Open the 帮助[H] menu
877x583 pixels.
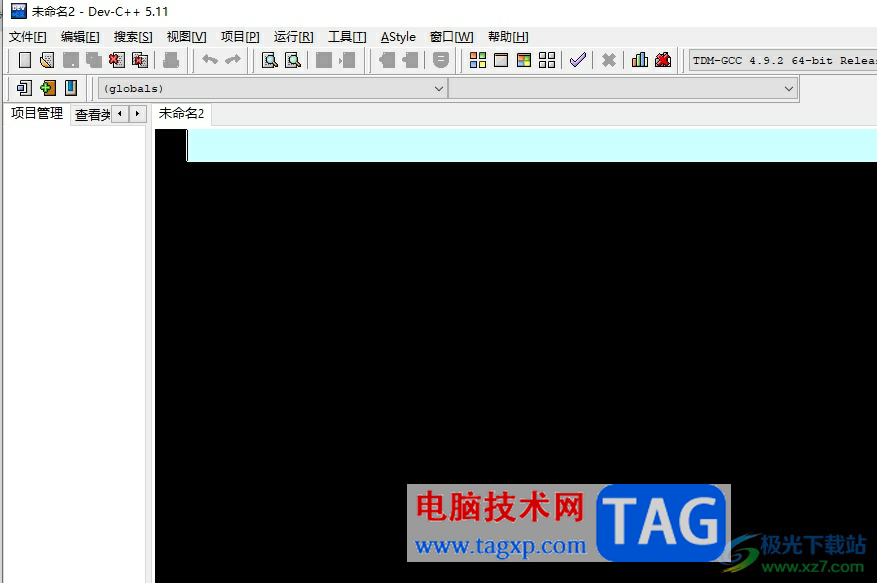point(508,37)
